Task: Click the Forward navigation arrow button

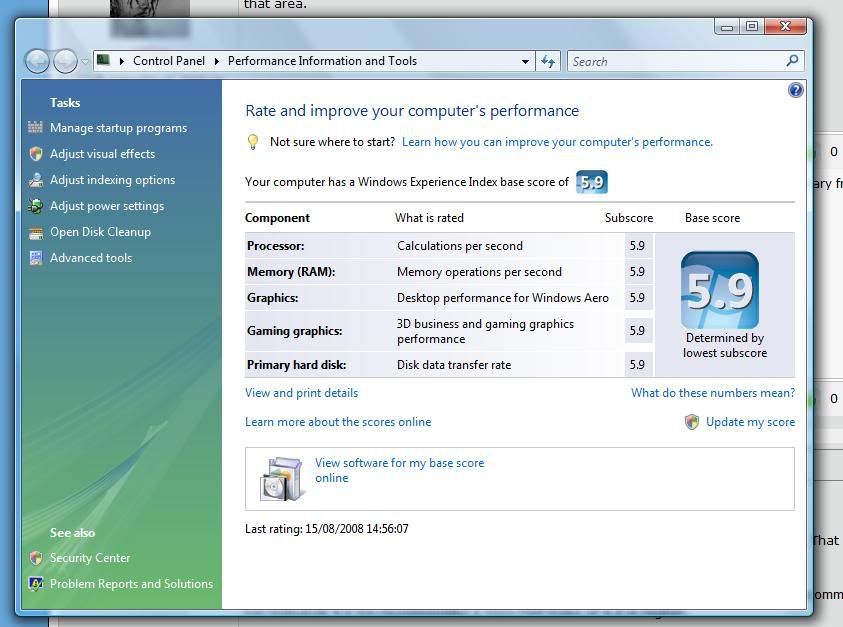Action: click(65, 61)
